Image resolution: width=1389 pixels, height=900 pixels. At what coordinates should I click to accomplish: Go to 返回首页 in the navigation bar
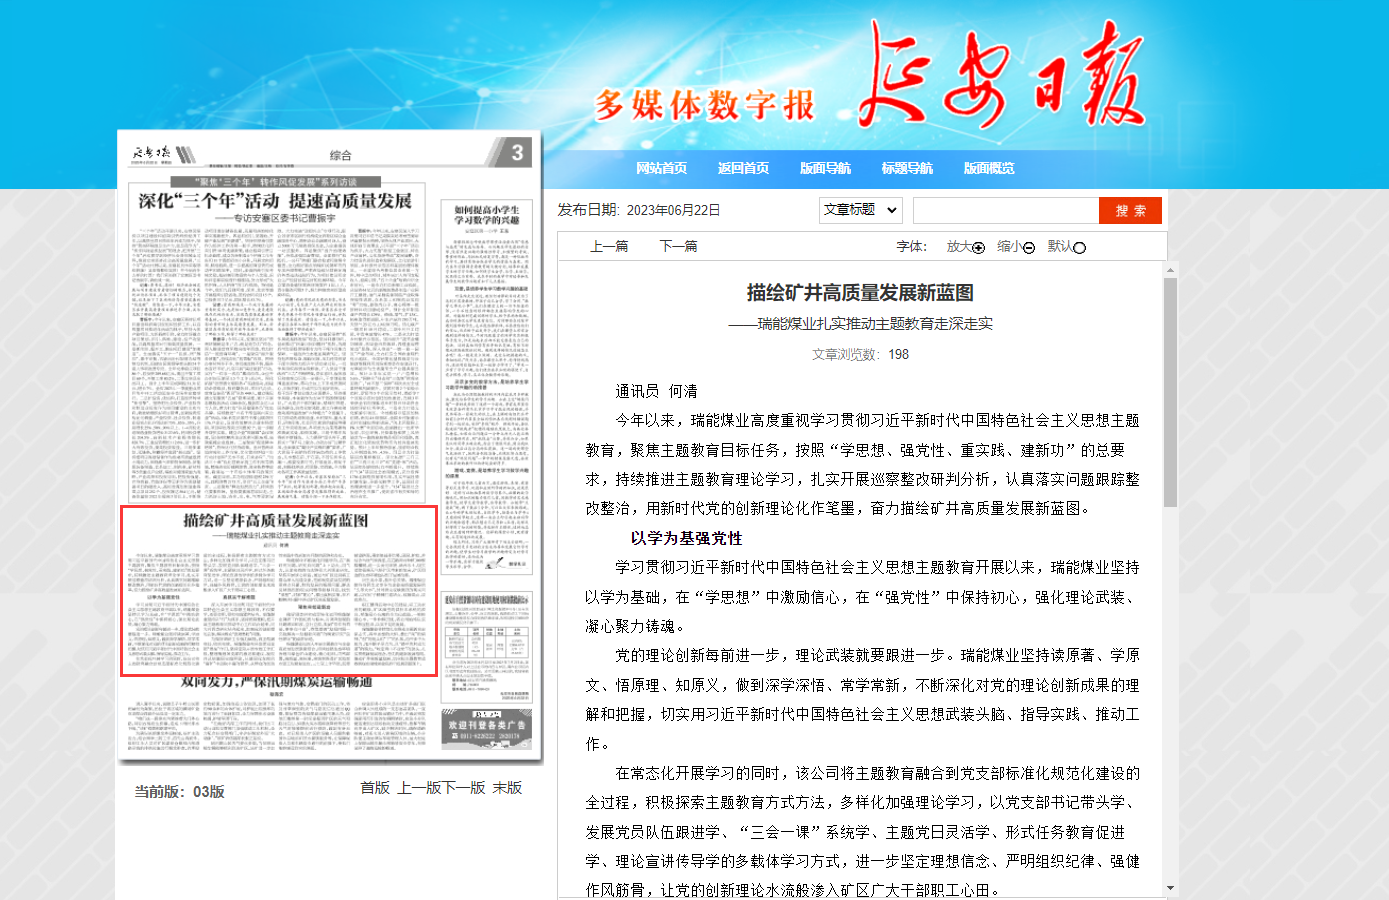point(743,168)
